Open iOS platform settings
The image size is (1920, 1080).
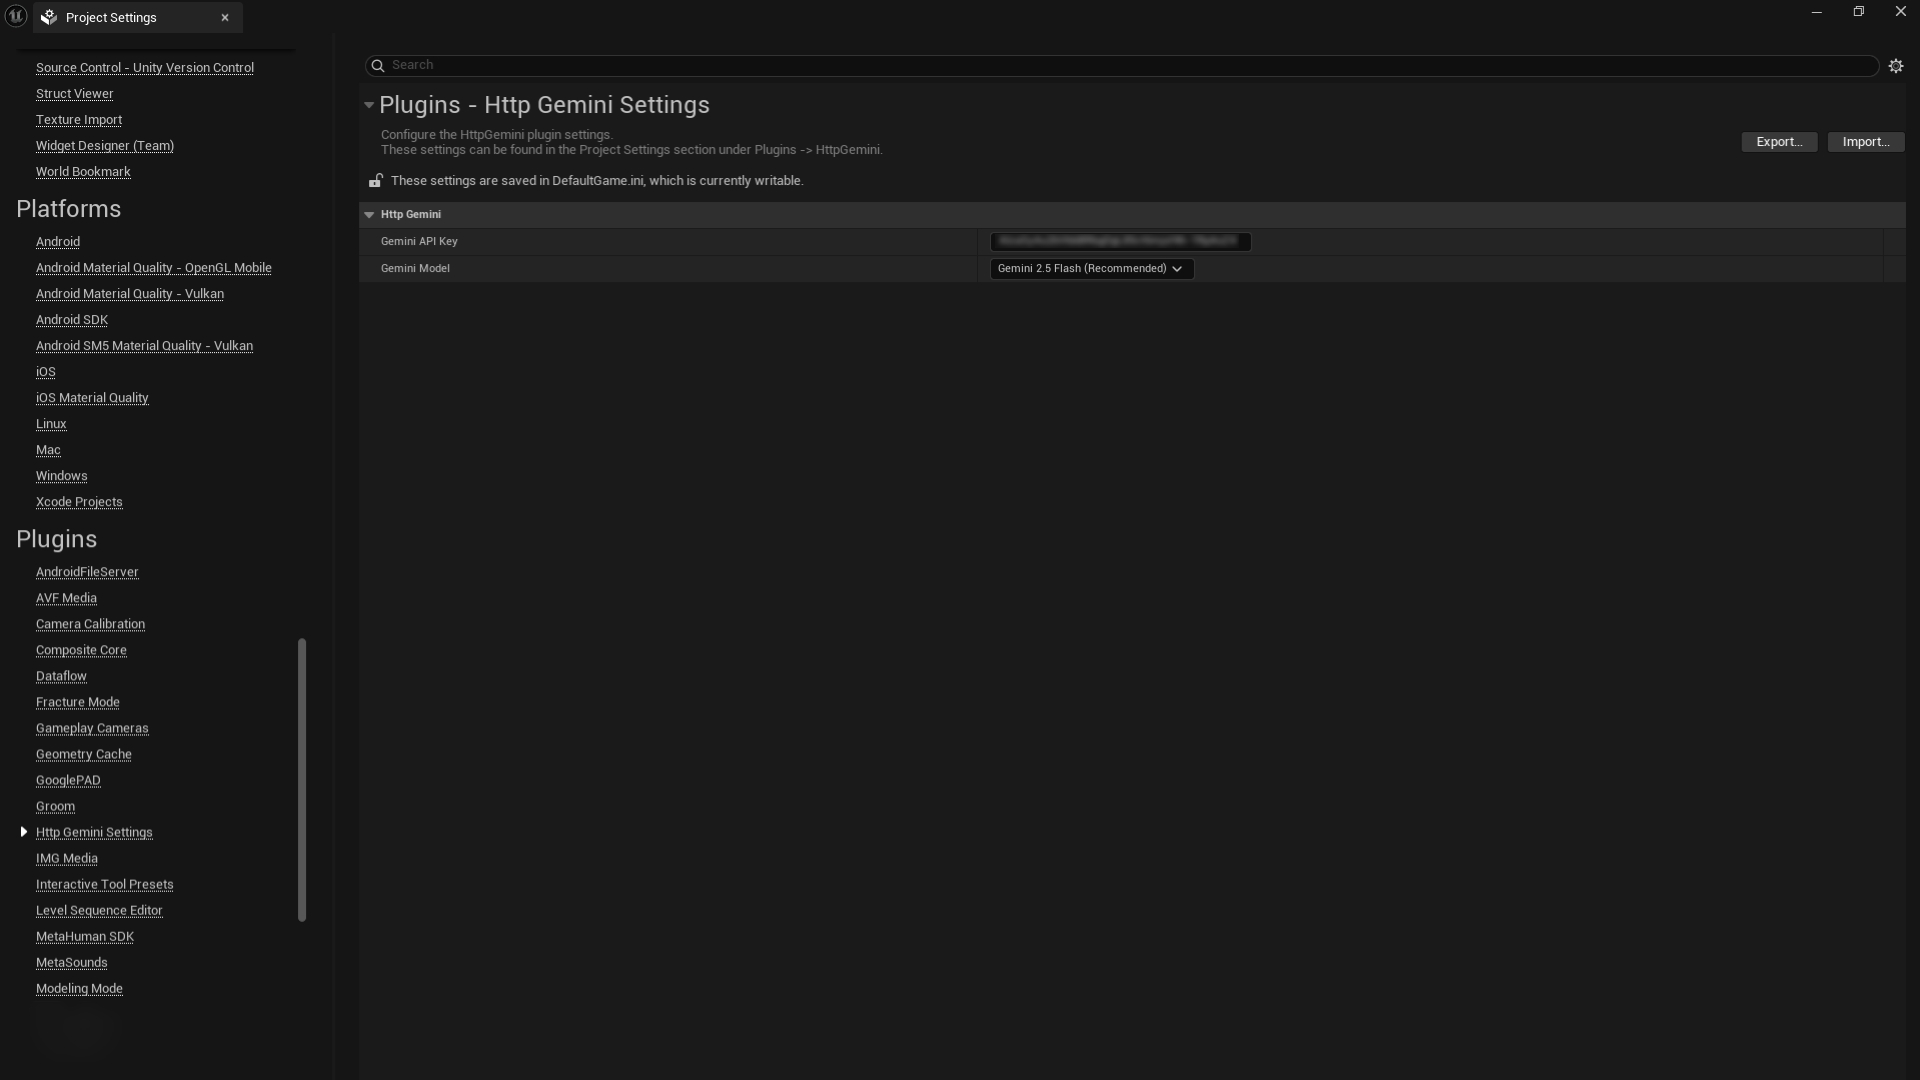coord(46,372)
